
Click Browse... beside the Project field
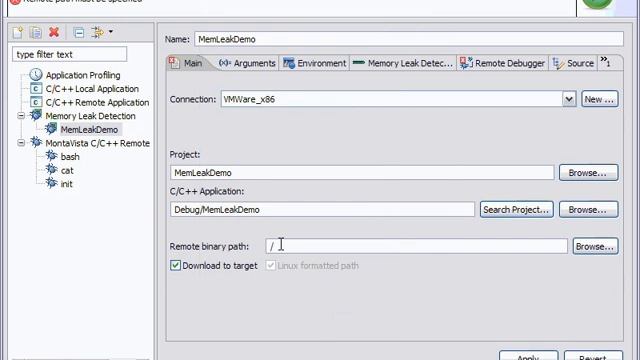tap(588, 173)
